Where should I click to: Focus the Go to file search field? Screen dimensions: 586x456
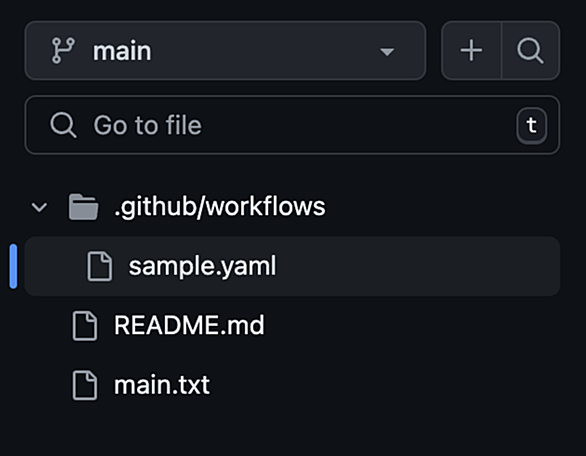pyautogui.click(x=292, y=125)
